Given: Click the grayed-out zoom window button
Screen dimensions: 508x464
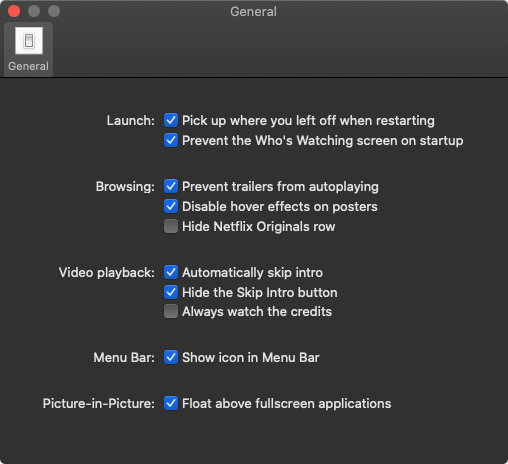Looking at the screenshot, I should click(54, 11).
